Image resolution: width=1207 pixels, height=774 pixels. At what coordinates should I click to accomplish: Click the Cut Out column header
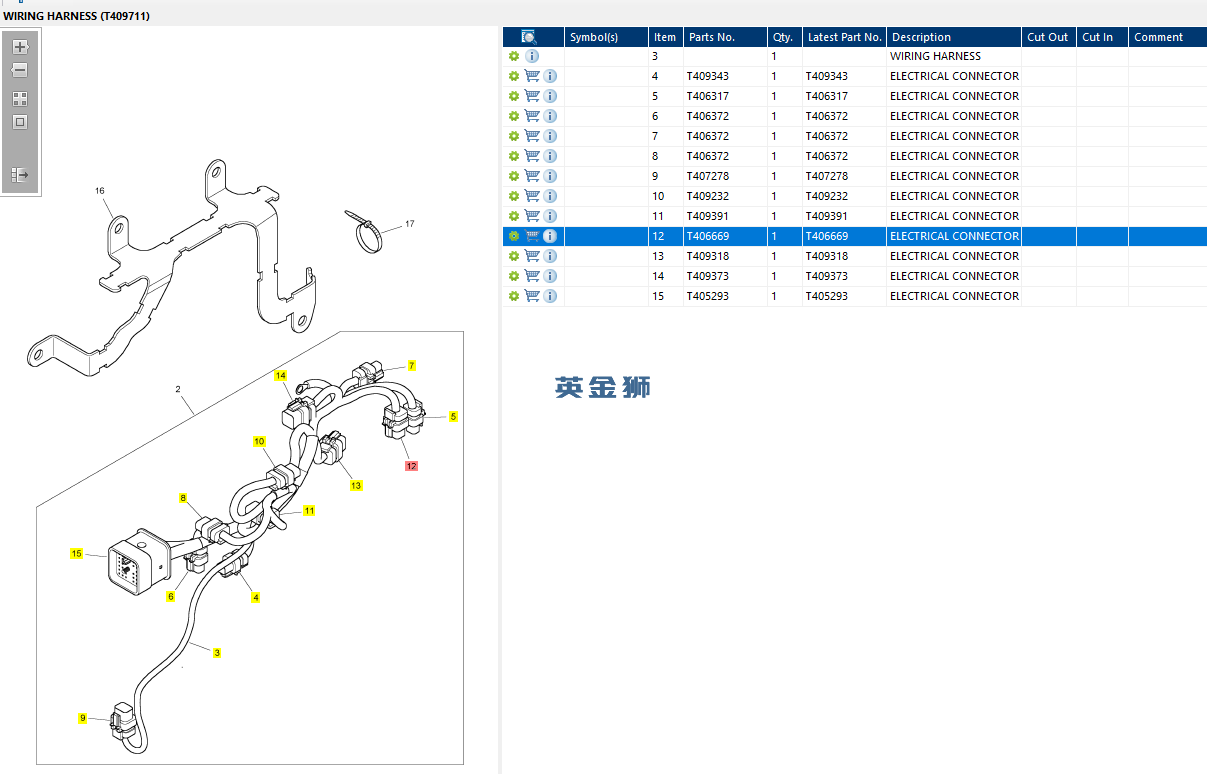pyautogui.click(x=1049, y=37)
